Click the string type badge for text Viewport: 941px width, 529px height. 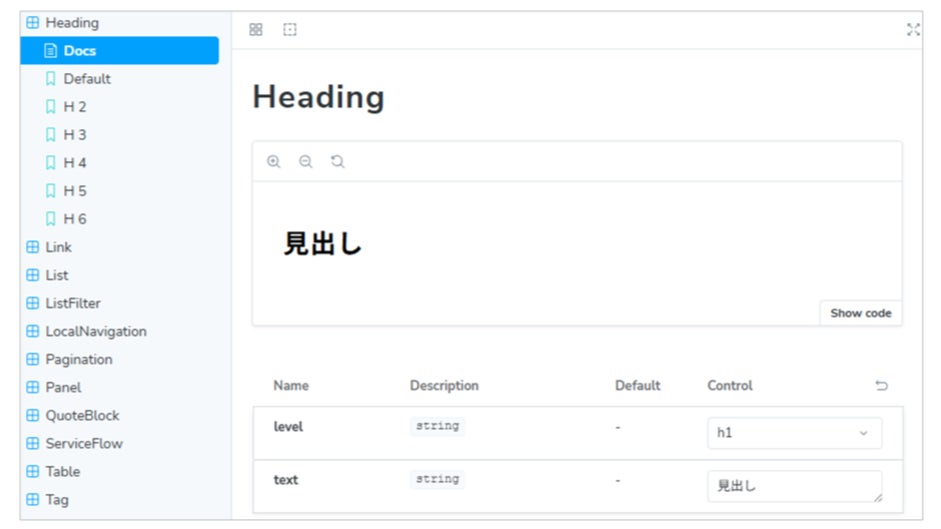(x=437, y=479)
